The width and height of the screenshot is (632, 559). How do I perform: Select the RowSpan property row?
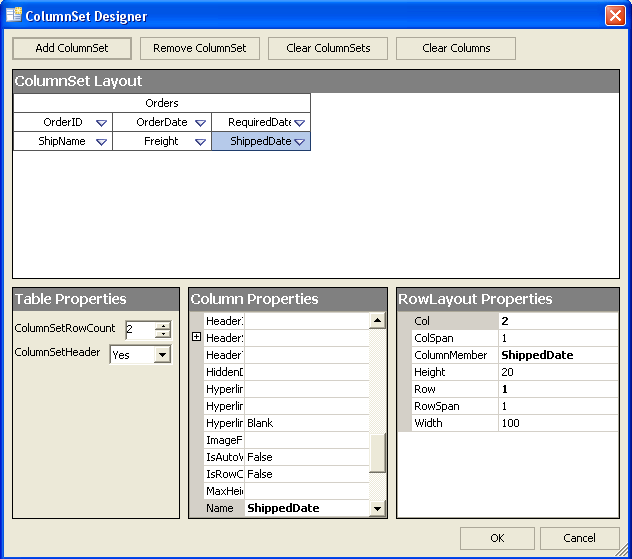515,406
